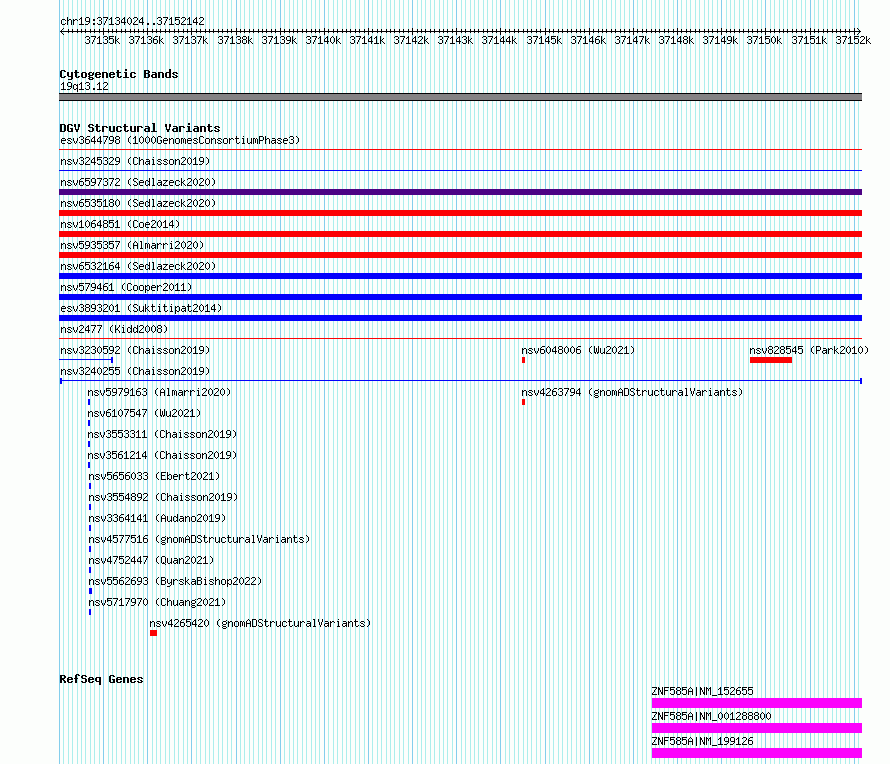Open the nsv4752447 (Quan2021) variant
This screenshot has height=764, width=890.
point(151,560)
